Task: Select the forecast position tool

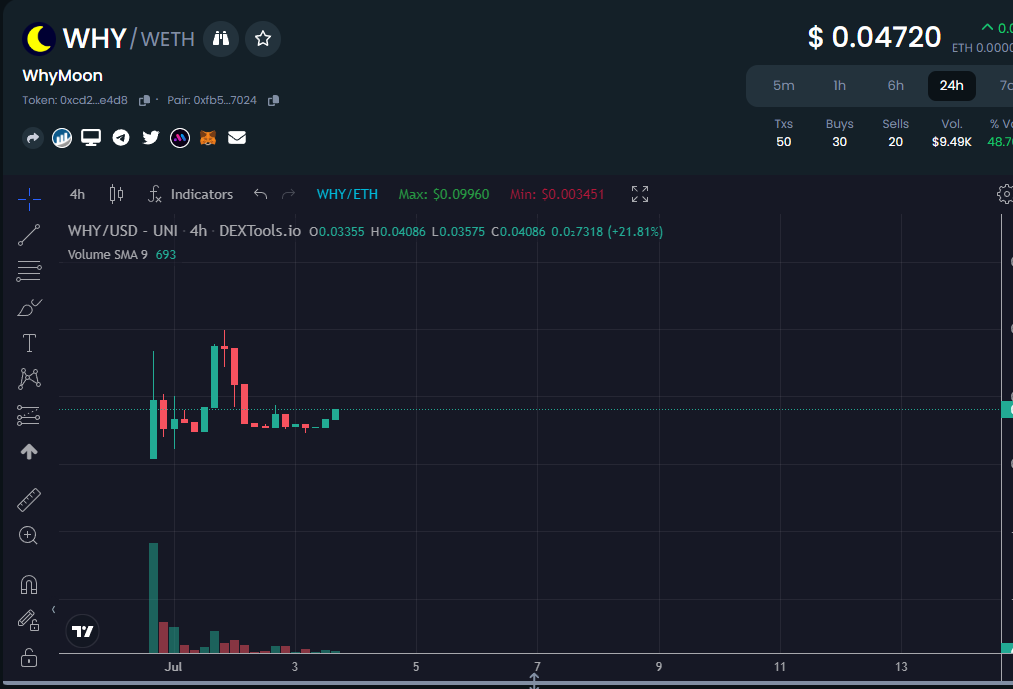Action: [x=28, y=416]
